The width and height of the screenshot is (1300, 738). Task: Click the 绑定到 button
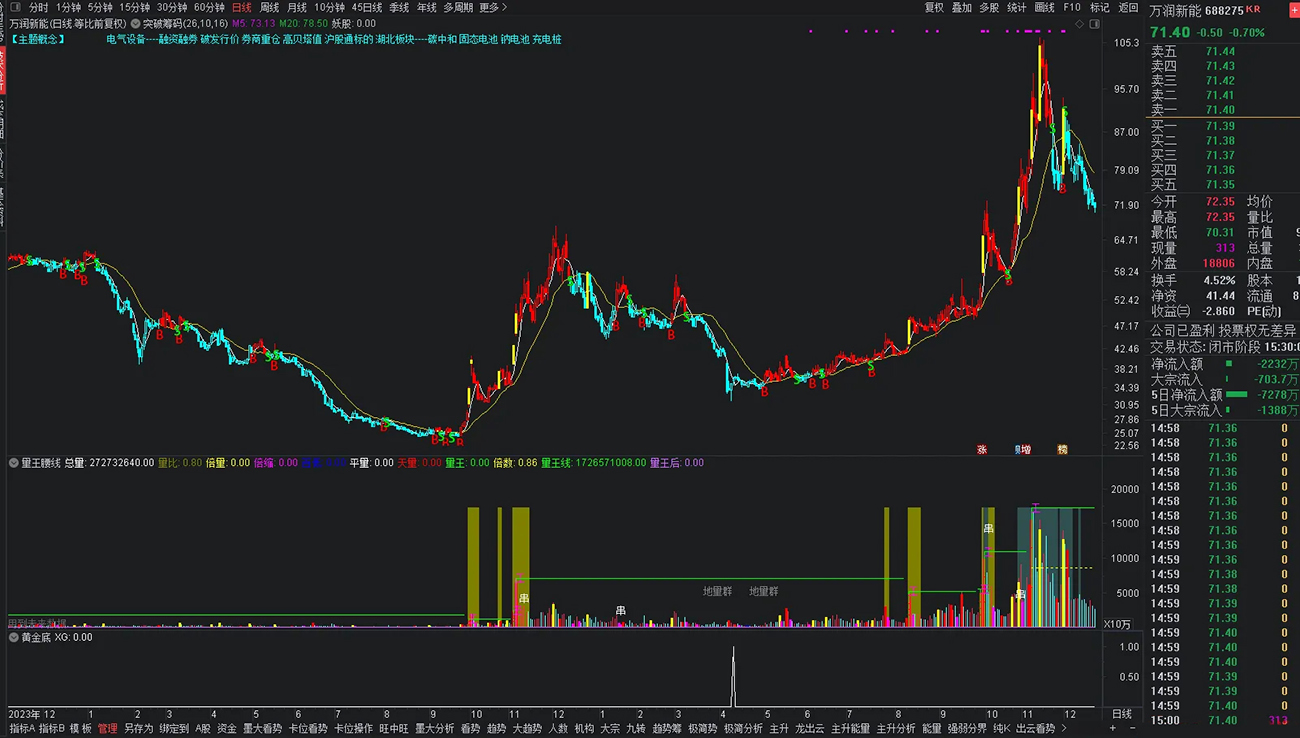point(174,729)
